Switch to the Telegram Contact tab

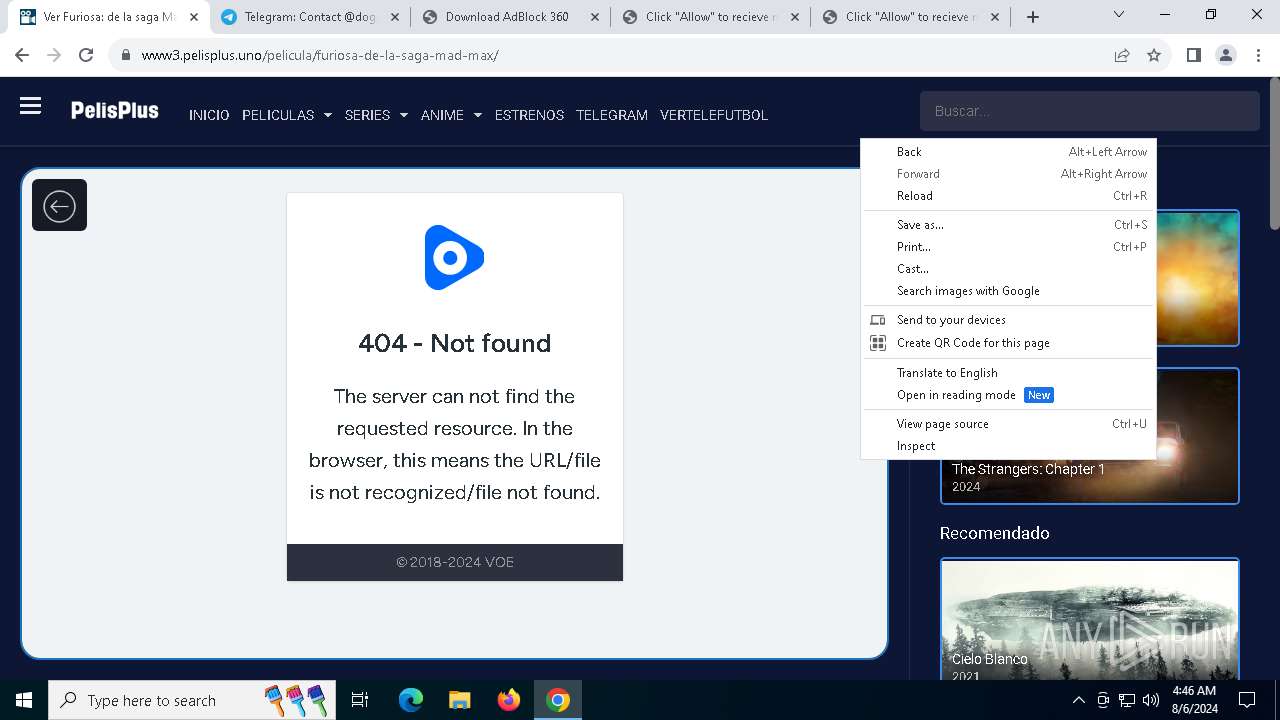[310, 17]
